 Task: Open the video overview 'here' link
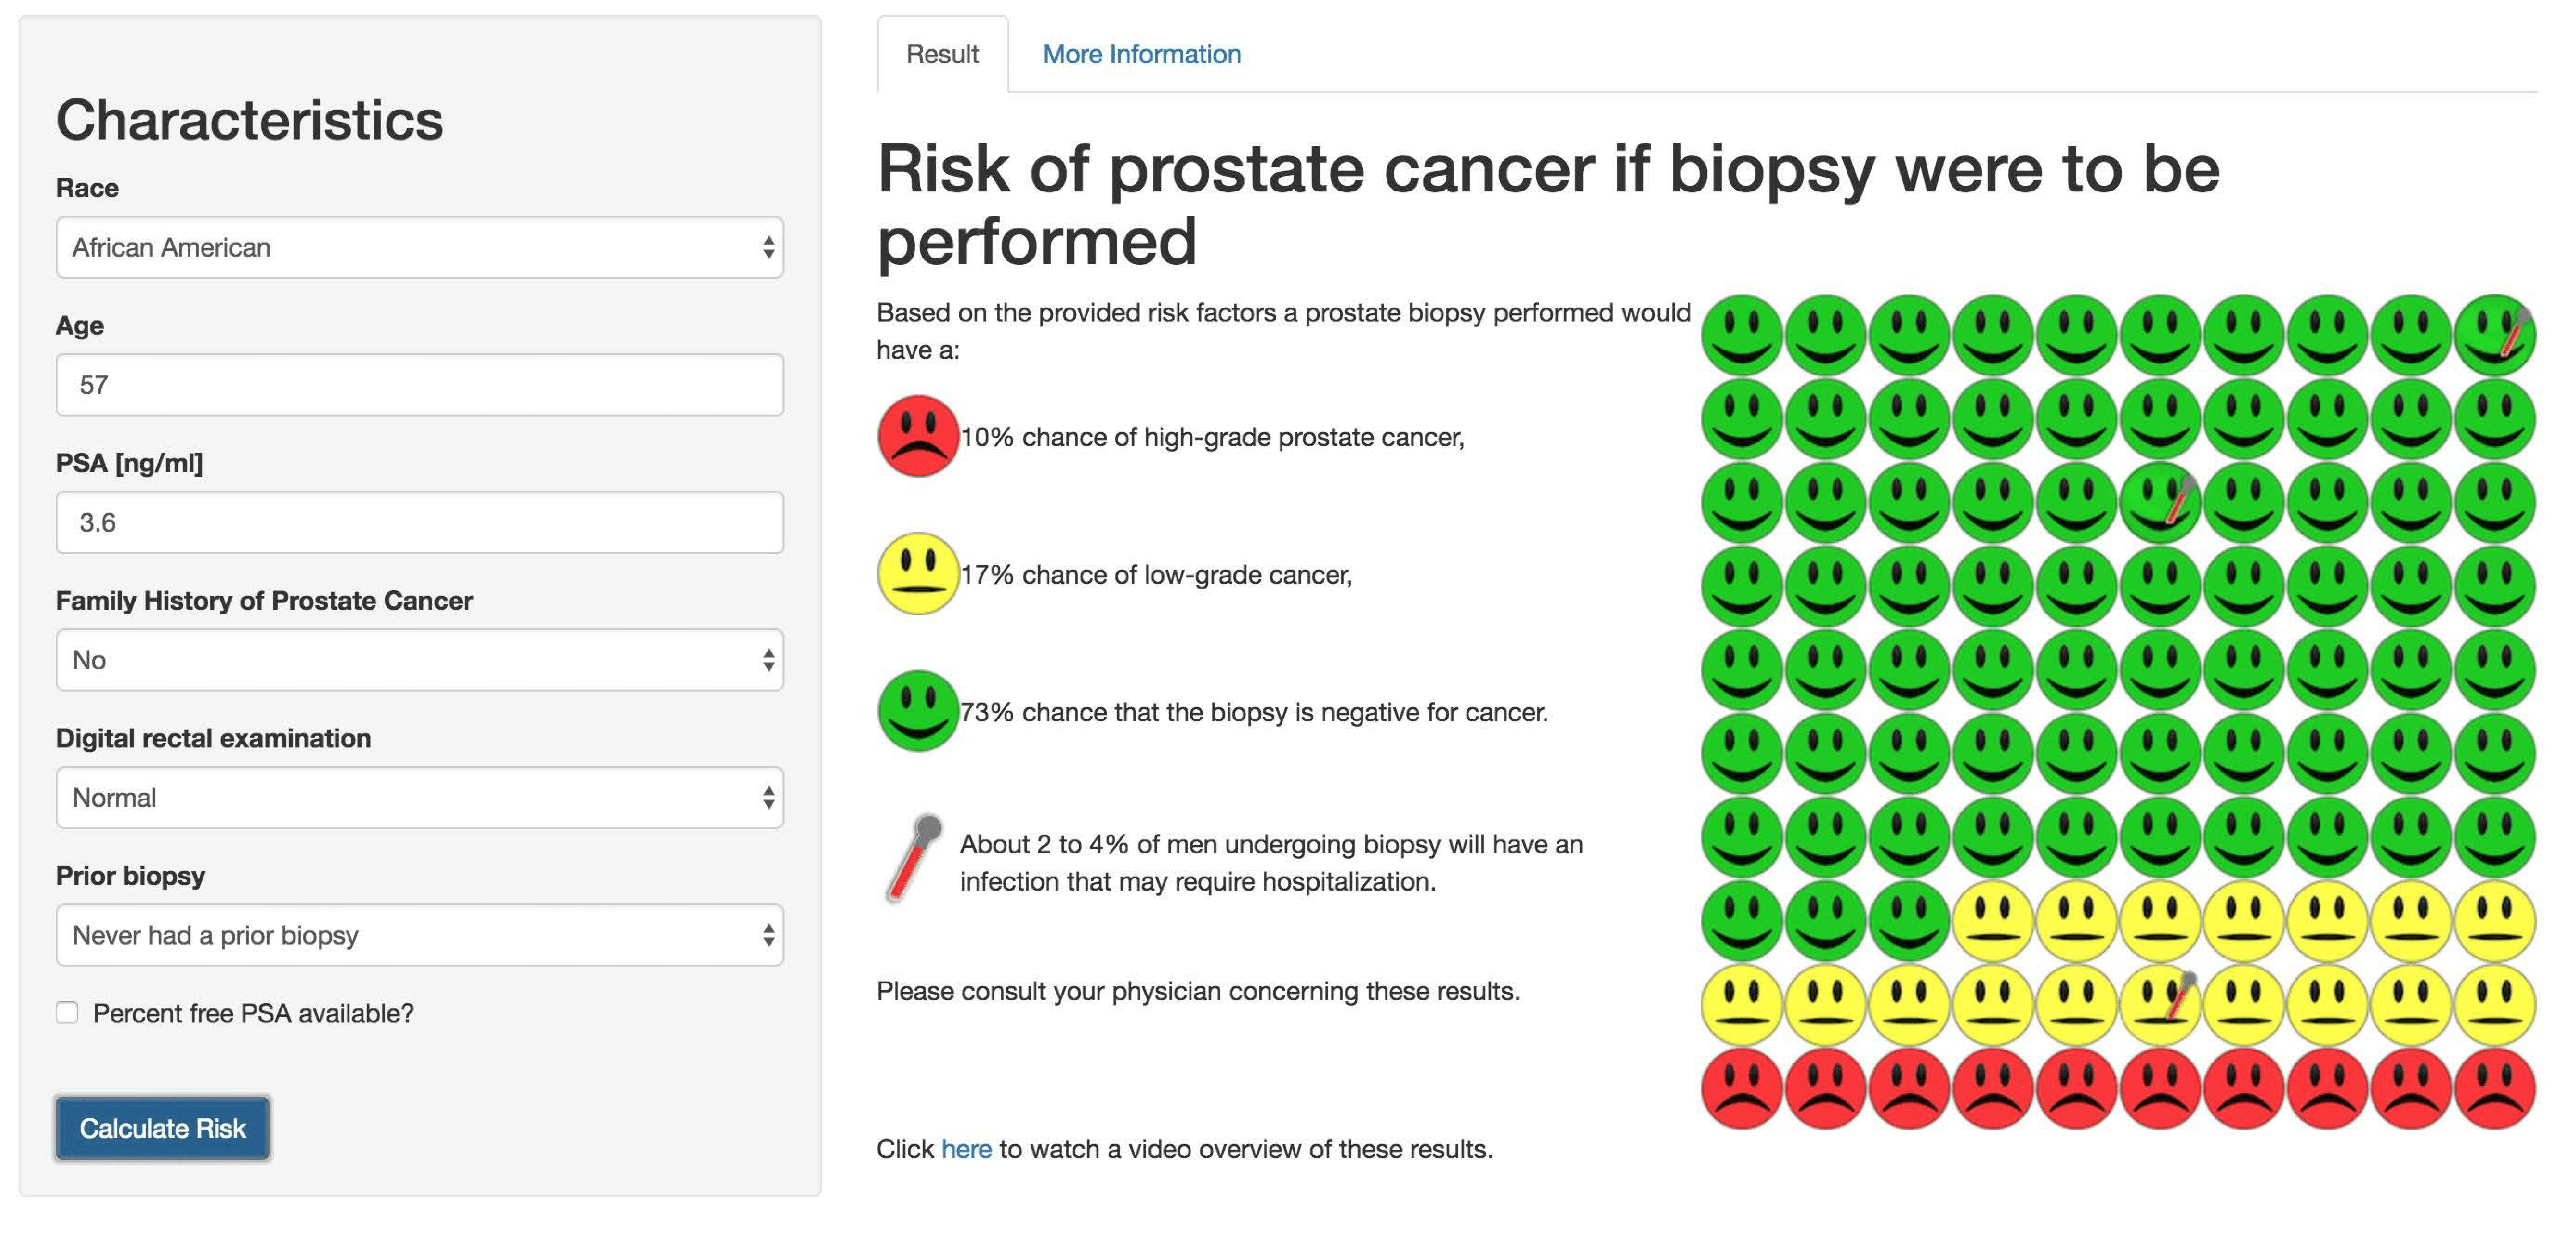point(966,1149)
